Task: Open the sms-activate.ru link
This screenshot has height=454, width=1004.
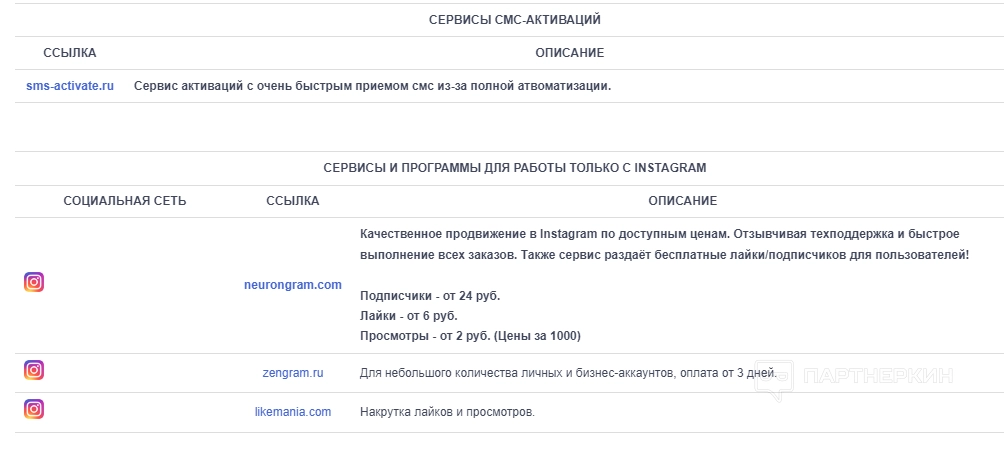Action: pyautogui.click(x=70, y=86)
